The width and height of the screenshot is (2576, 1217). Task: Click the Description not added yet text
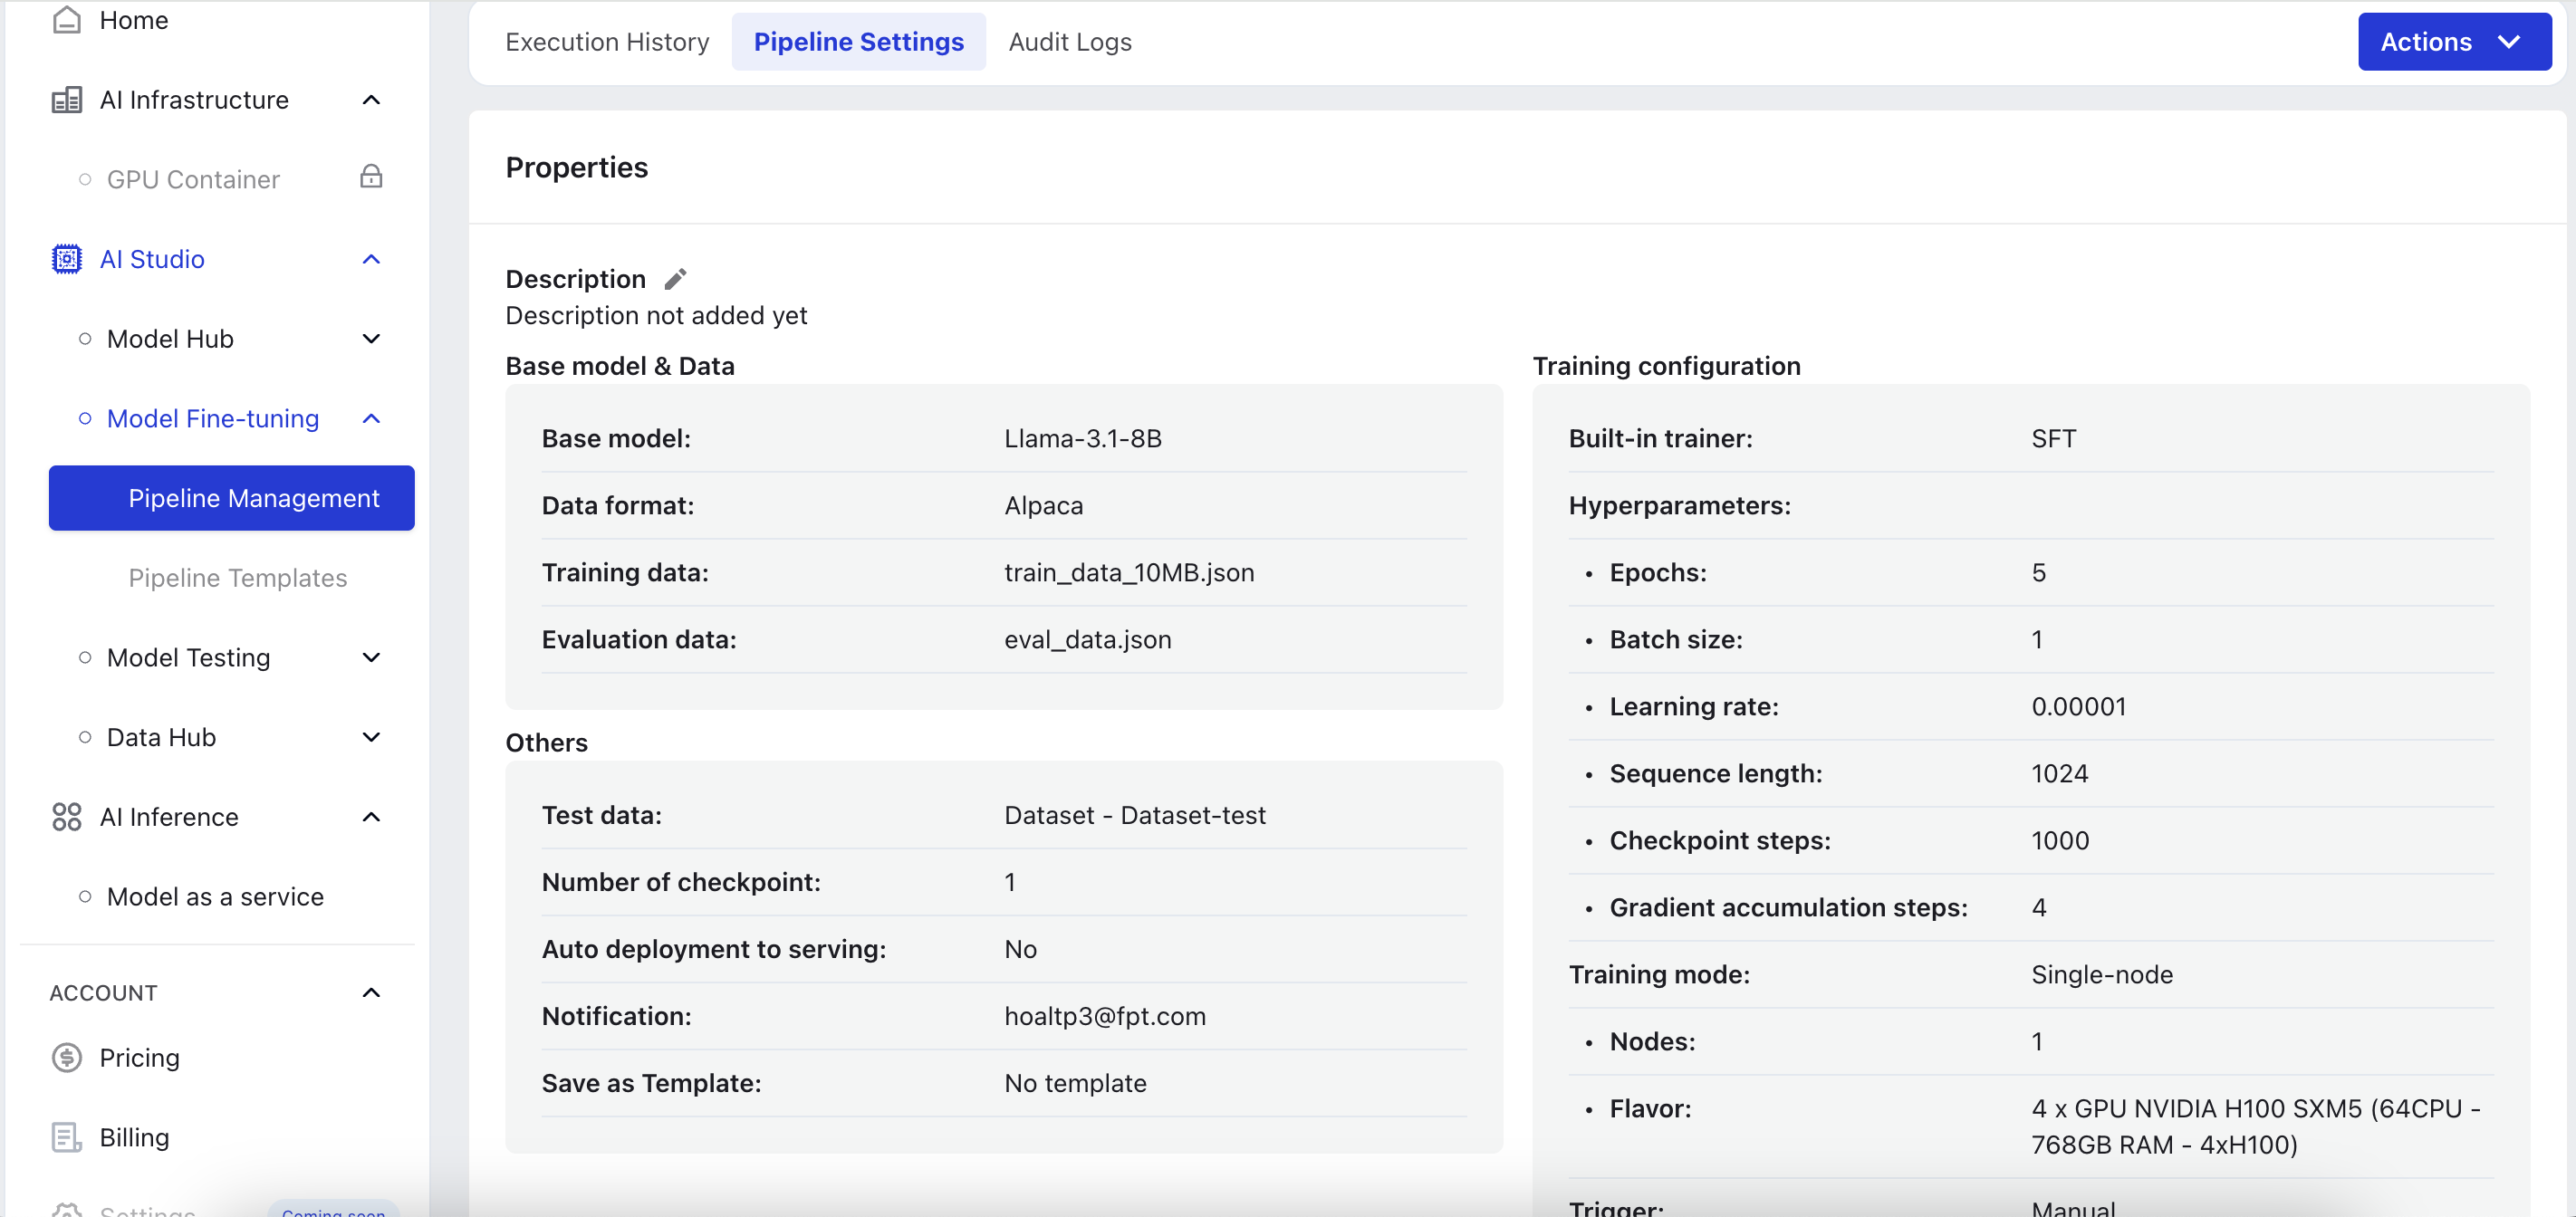[x=656, y=316]
